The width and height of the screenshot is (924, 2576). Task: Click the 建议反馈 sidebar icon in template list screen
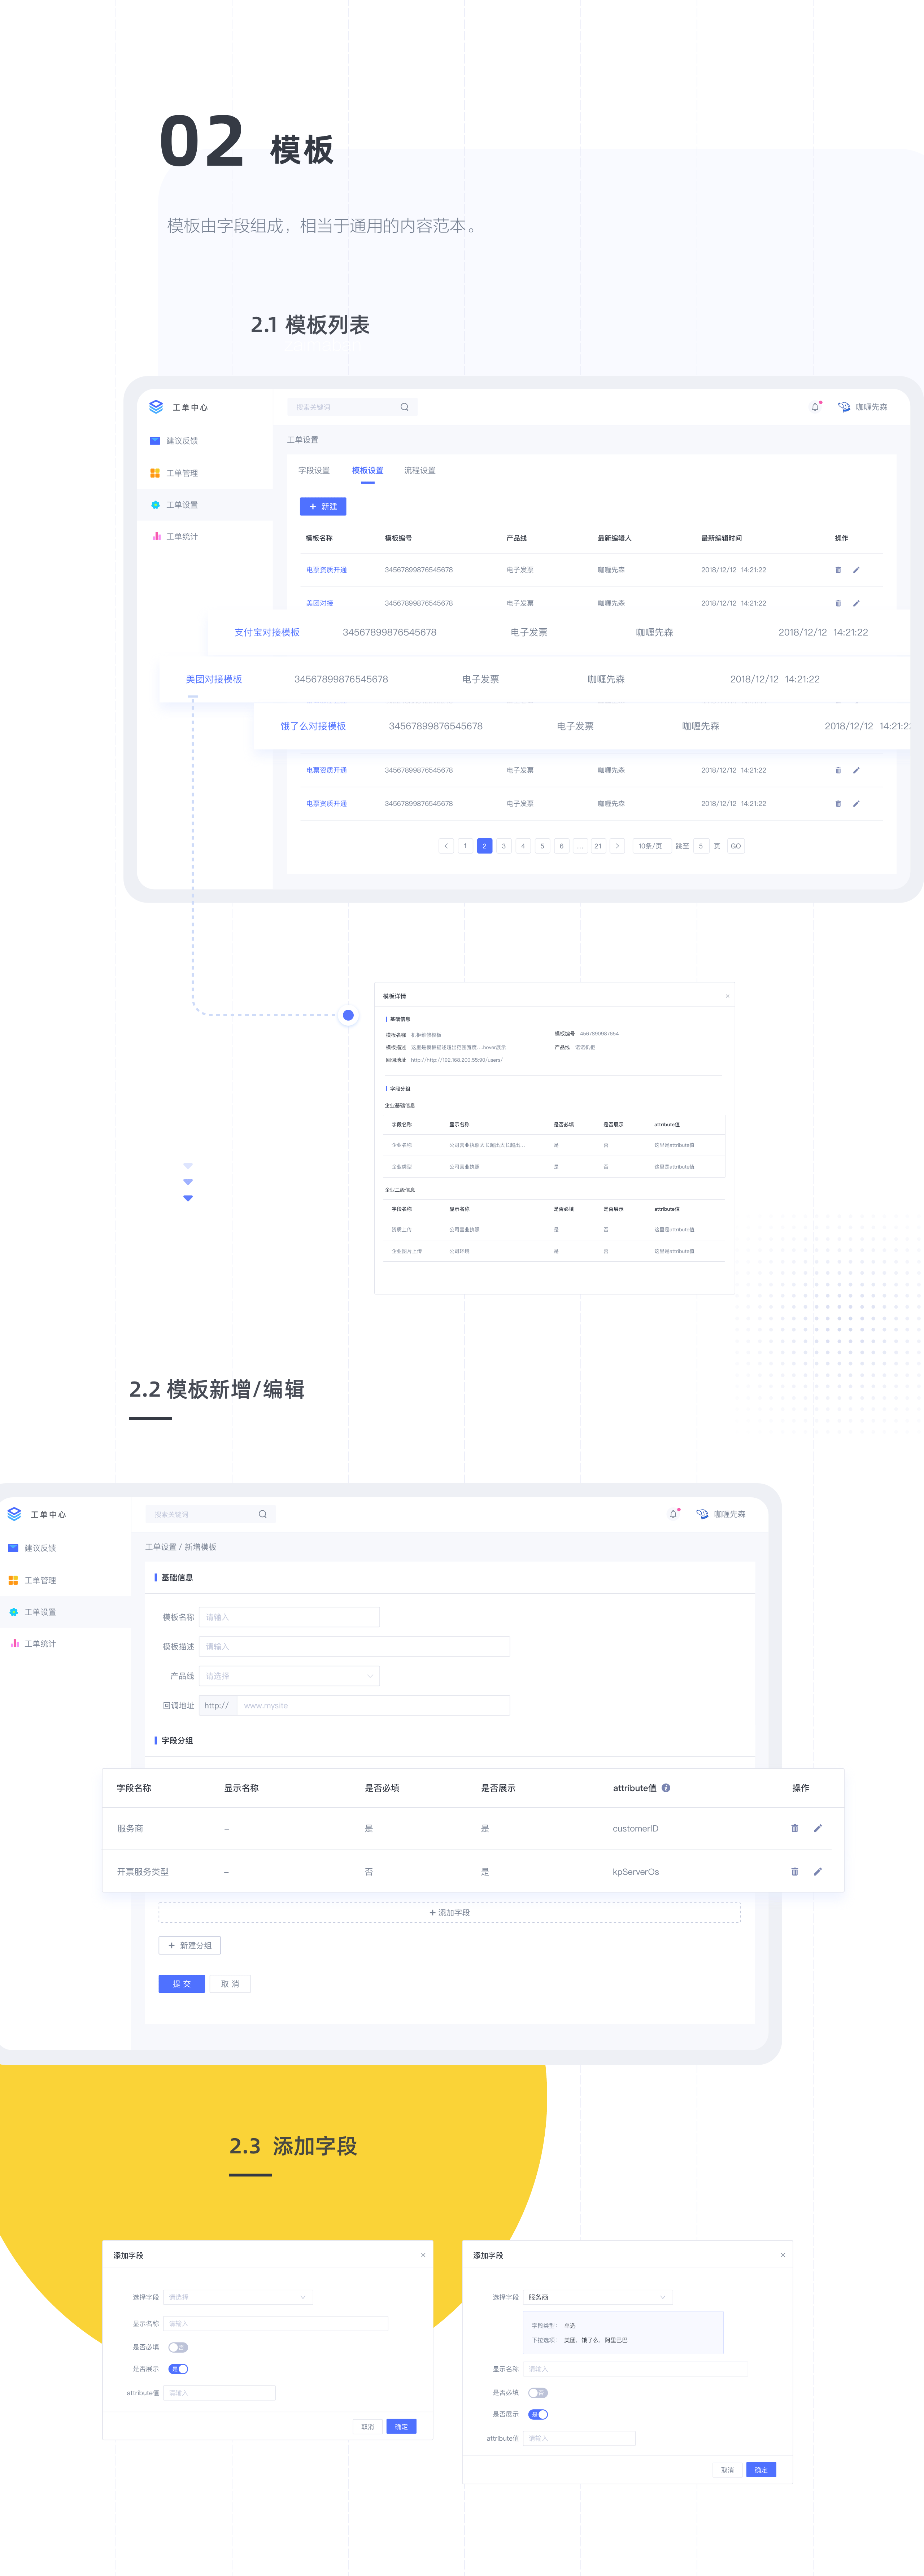tap(155, 441)
